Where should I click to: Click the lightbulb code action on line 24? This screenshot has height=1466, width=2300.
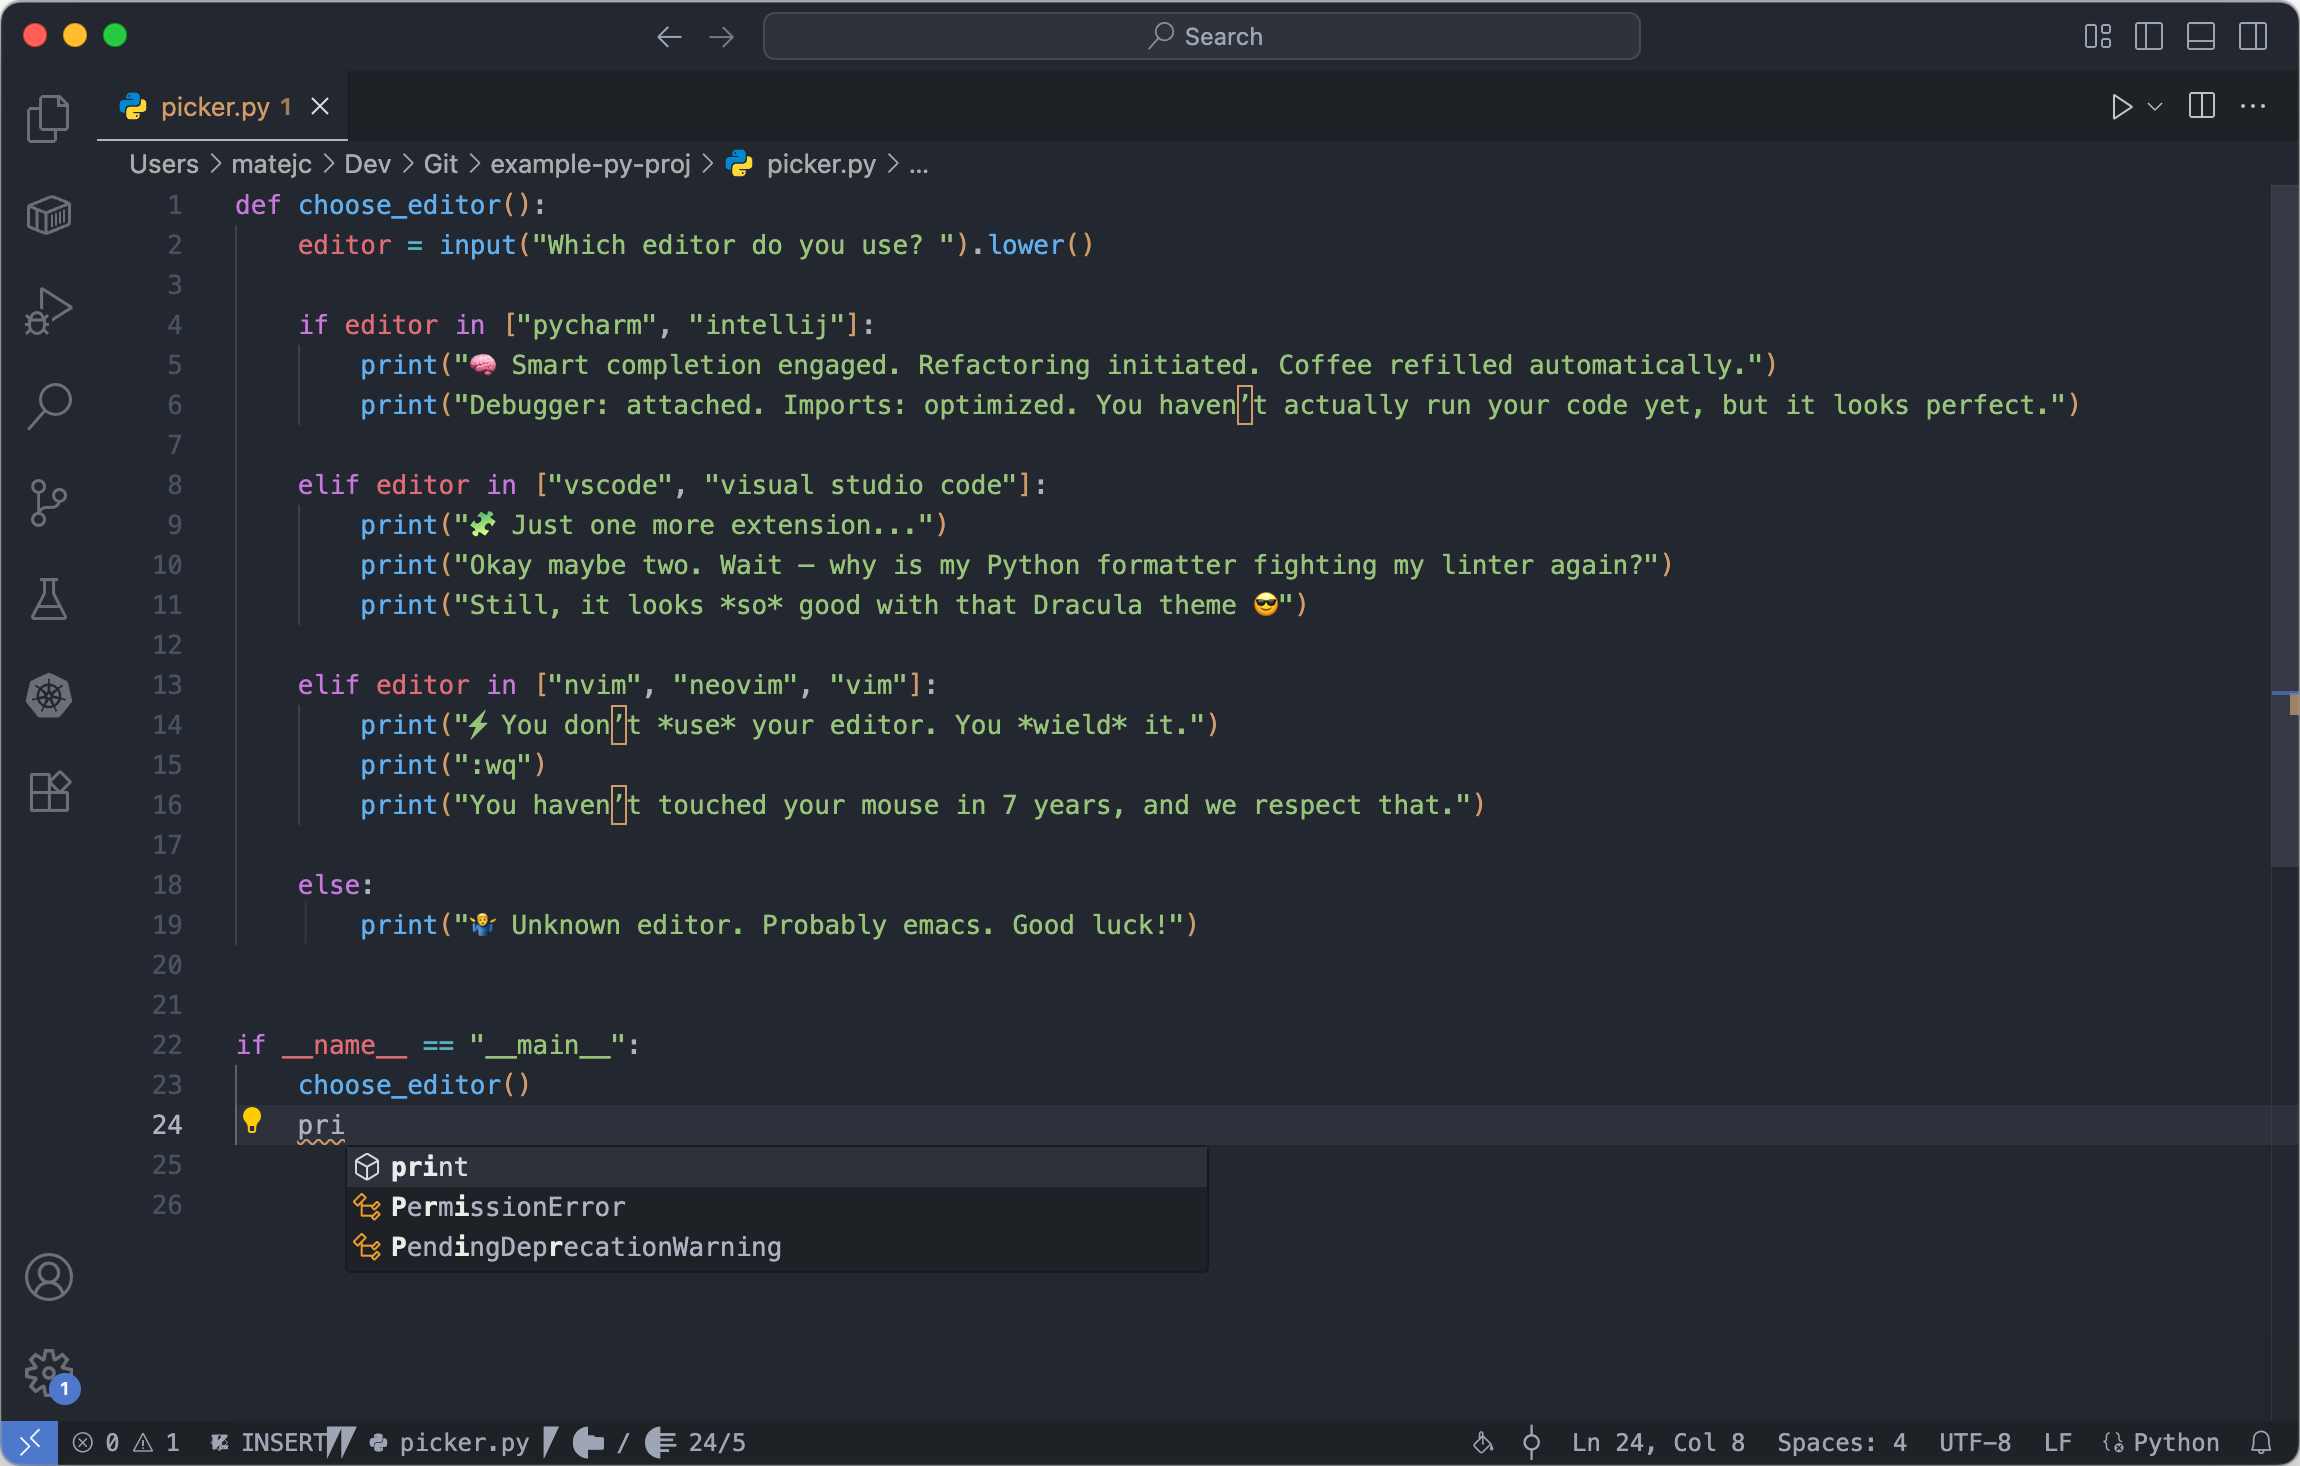click(252, 1121)
